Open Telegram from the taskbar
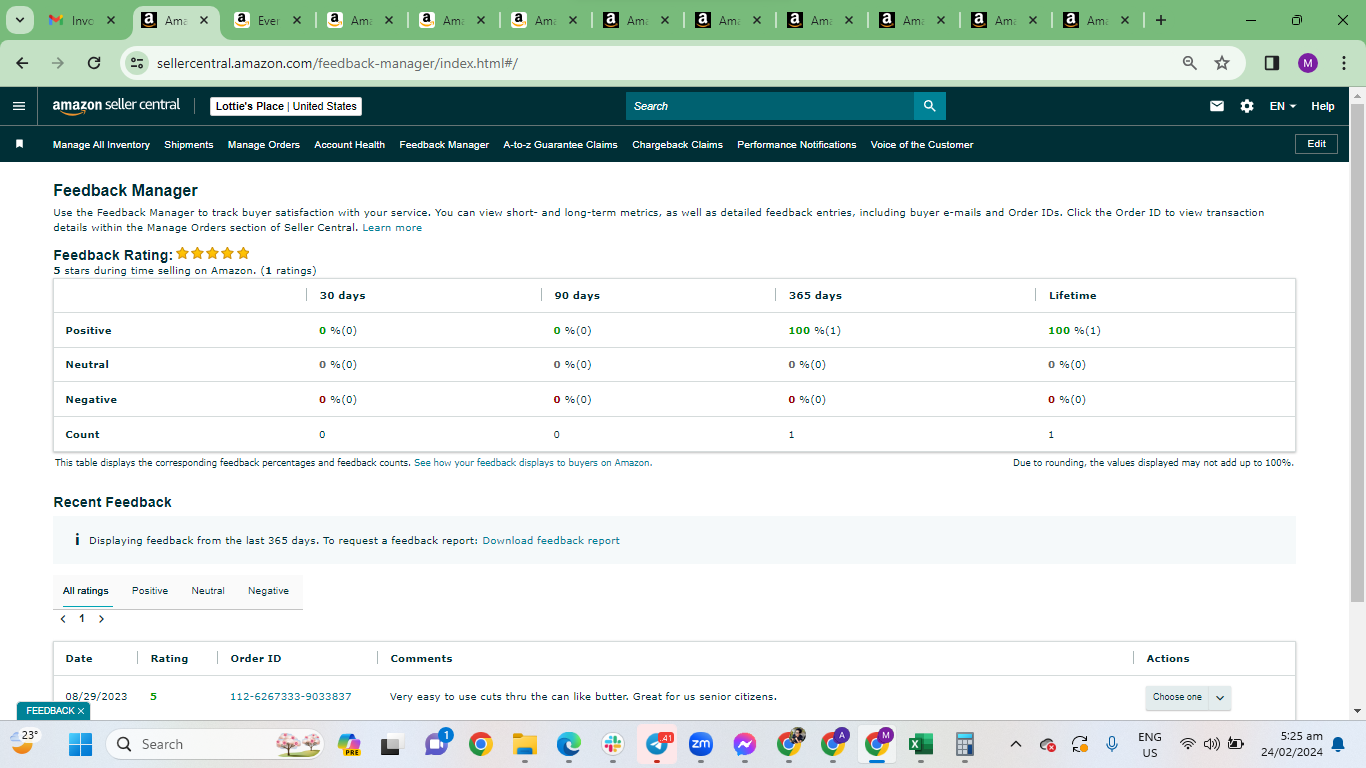The height and width of the screenshot is (768, 1366). click(x=657, y=744)
